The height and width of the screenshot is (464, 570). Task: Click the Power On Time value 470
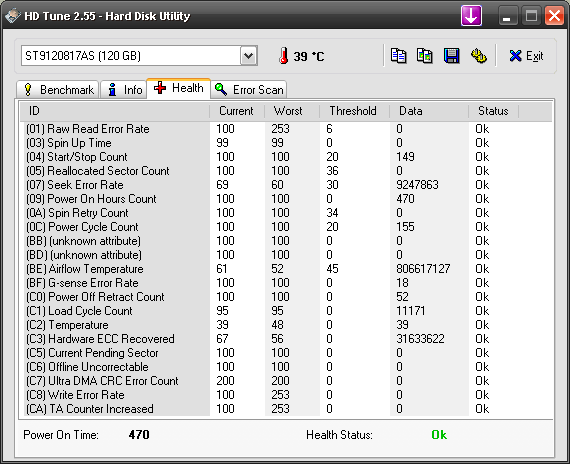(x=139, y=435)
